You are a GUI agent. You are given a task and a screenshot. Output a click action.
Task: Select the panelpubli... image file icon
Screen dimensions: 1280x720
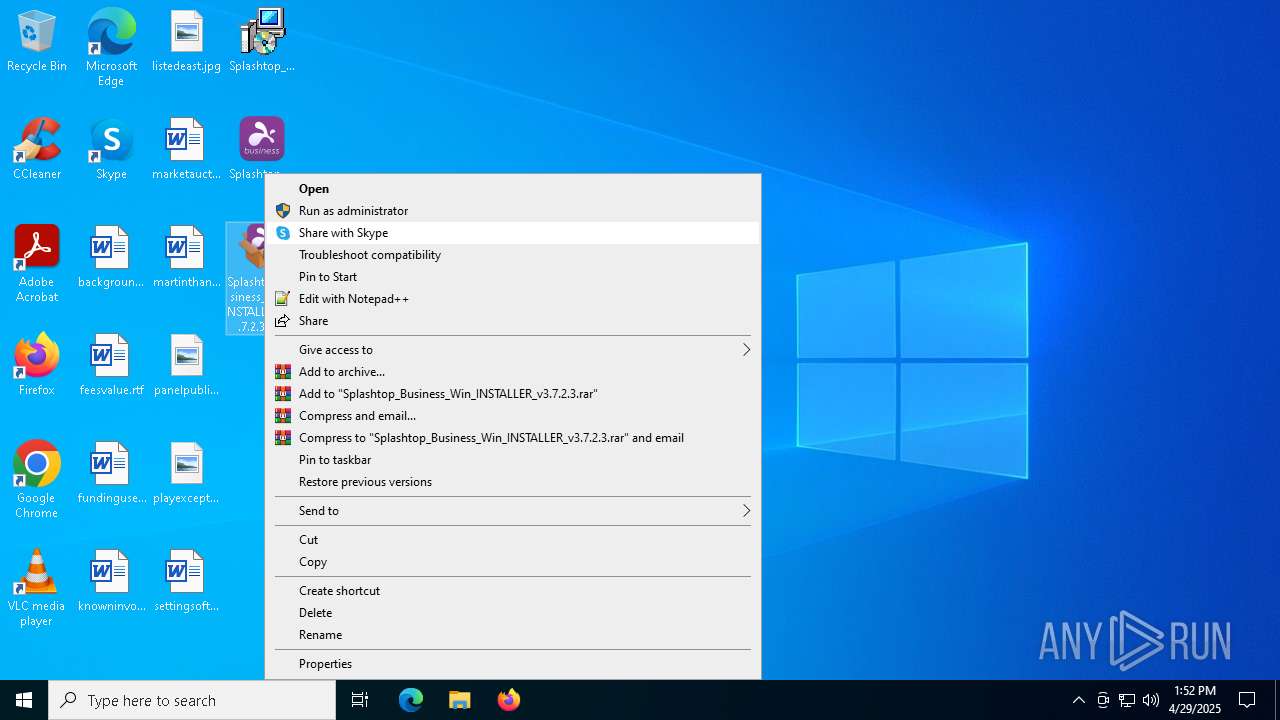click(186, 366)
